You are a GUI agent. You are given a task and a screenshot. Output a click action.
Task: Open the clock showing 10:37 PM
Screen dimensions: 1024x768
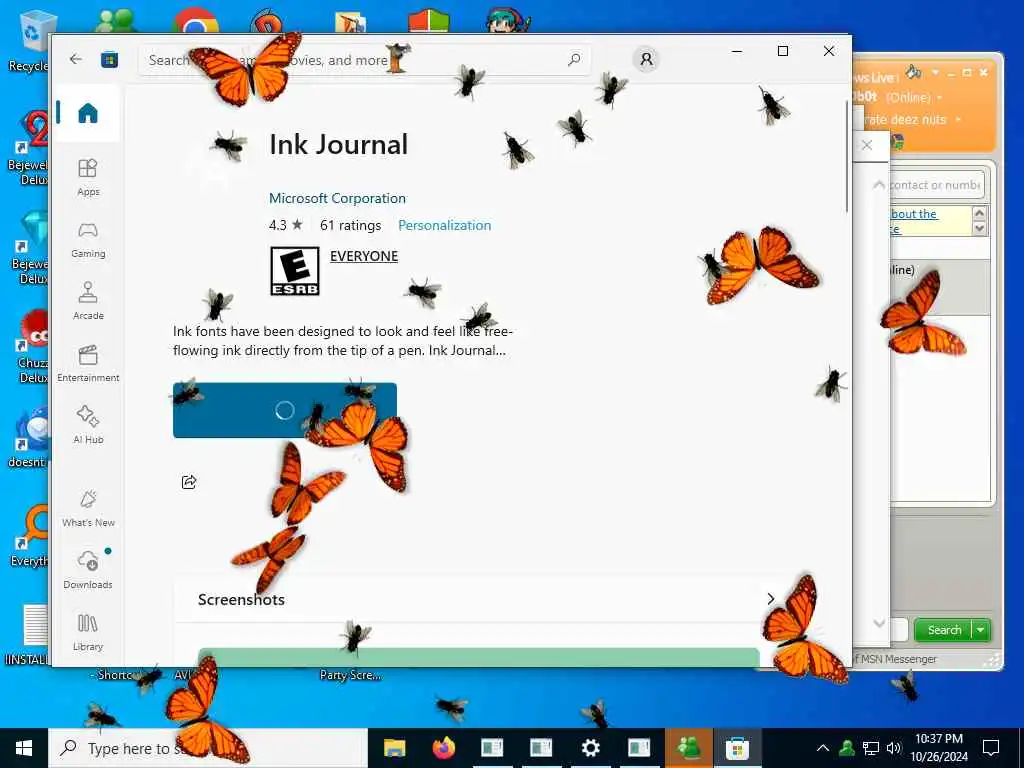pos(938,748)
